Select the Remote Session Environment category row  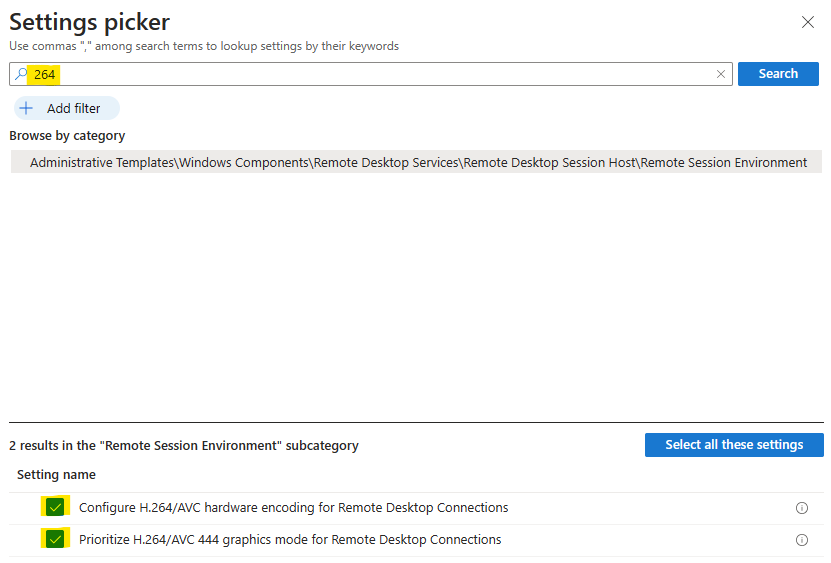417,162
